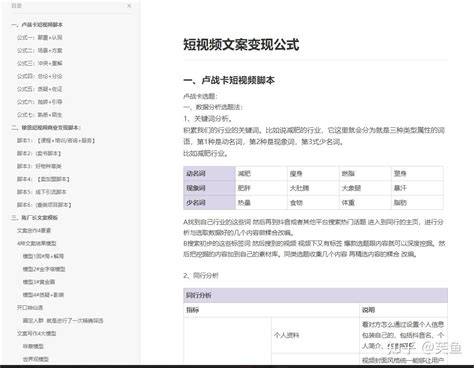Viewport: 474px width, 368px height.
Task: Click the 个人资料 table cell
Action: click(315, 335)
